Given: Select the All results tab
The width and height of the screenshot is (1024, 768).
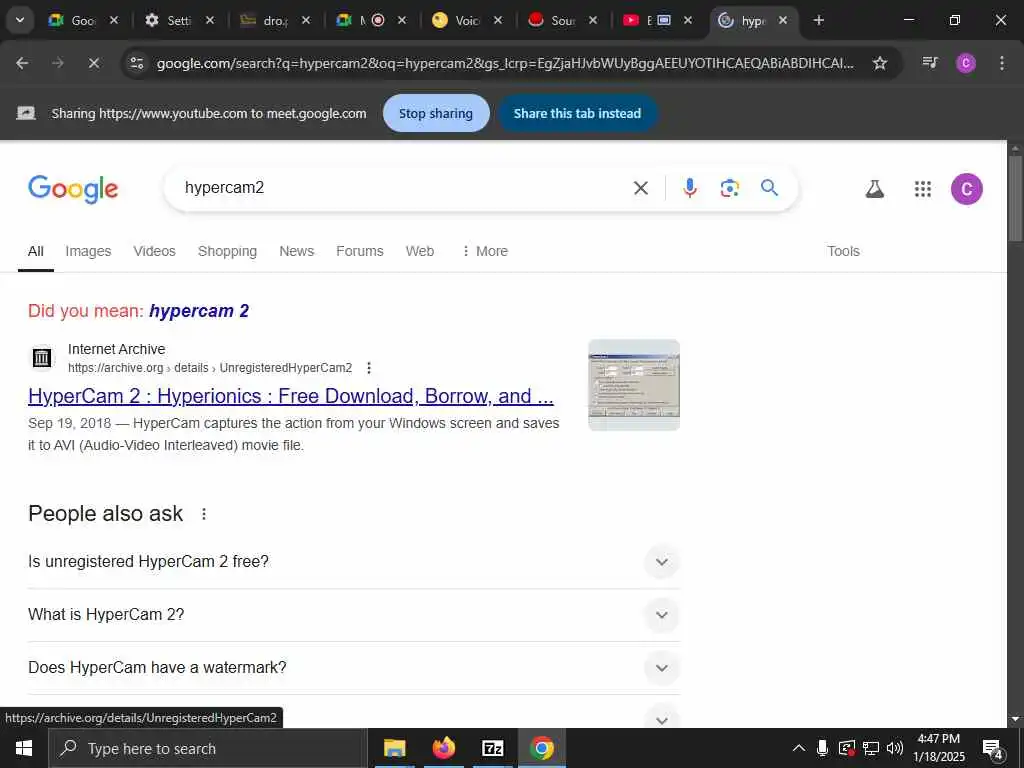Looking at the screenshot, I should point(36,251).
